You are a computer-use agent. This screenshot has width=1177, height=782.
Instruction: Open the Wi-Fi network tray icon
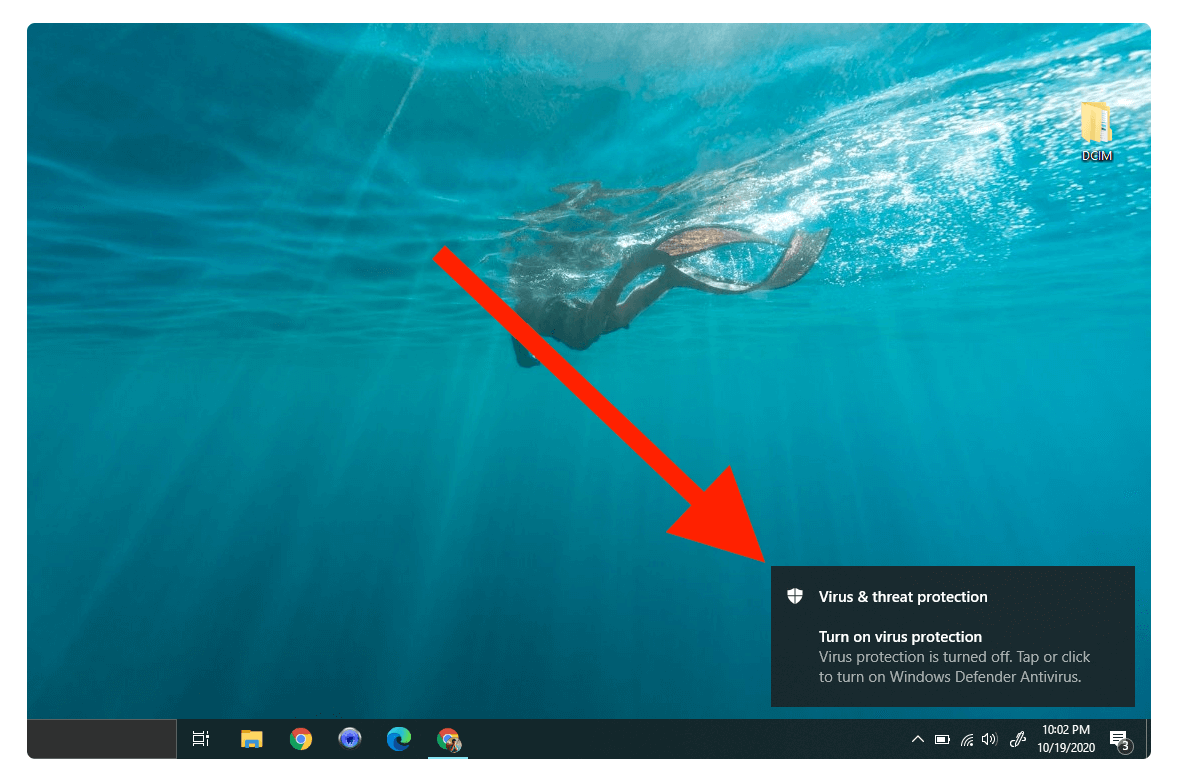967,740
